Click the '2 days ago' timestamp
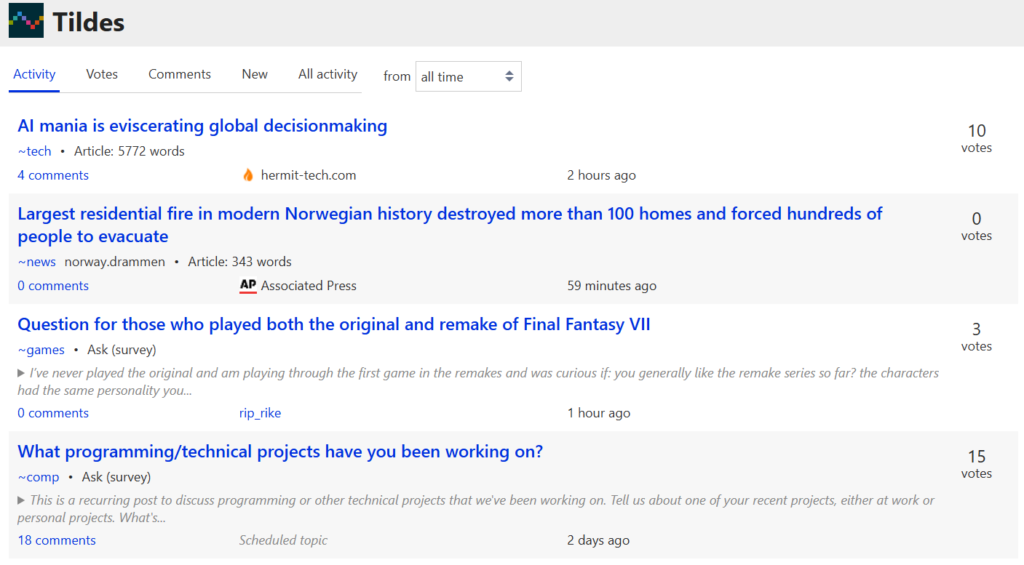 tap(598, 540)
